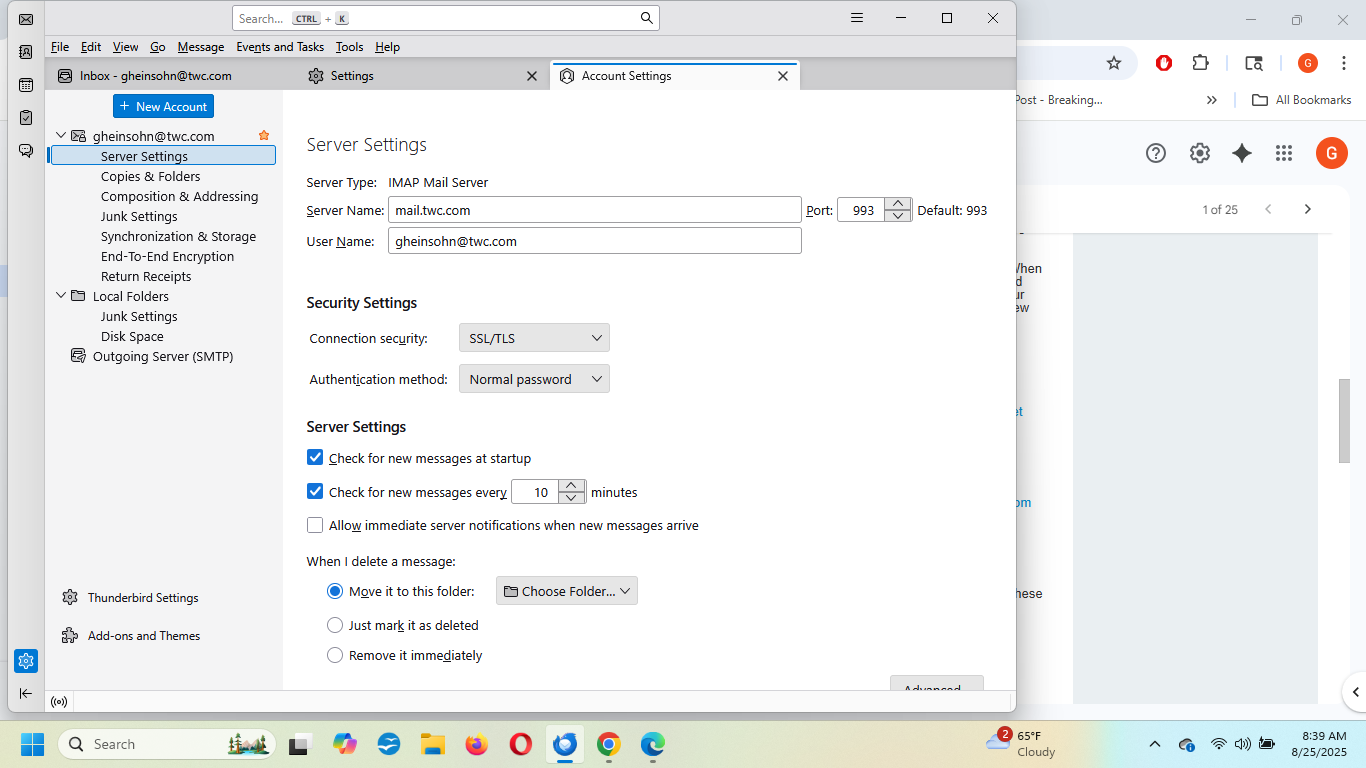Select Move it to this folder option
Image resolution: width=1366 pixels, height=768 pixels.
point(335,591)
